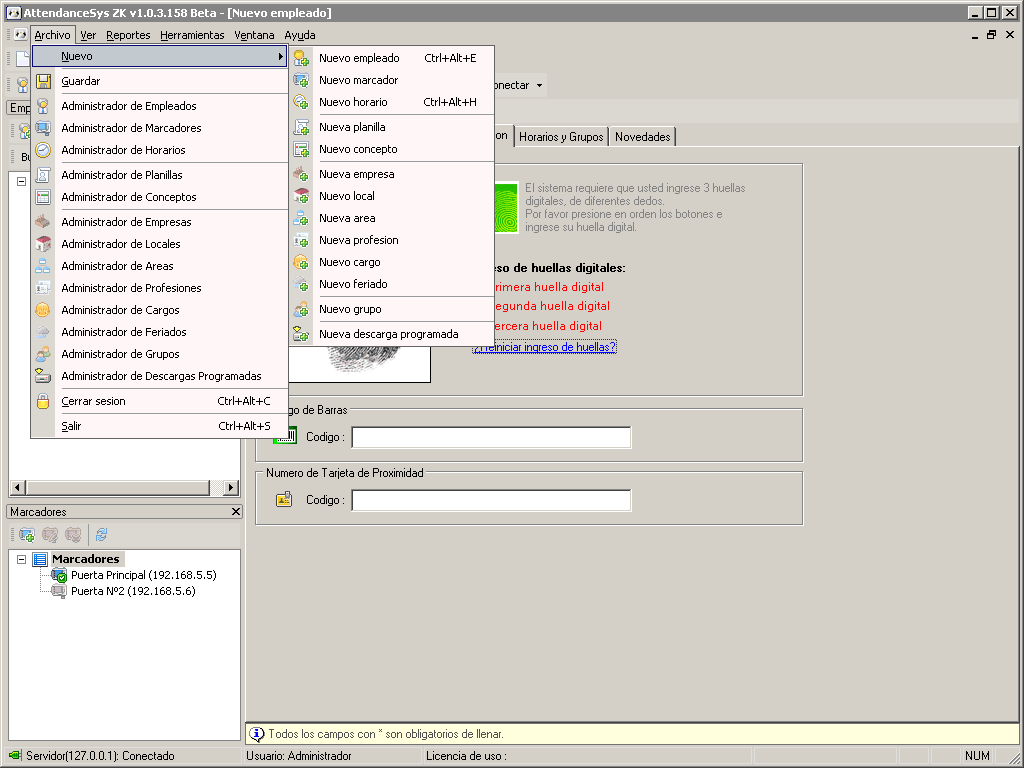Collapse the Marcadores tree node
Screen dimensions: 1024x768
pyautogui.click(x=22, y=559)
